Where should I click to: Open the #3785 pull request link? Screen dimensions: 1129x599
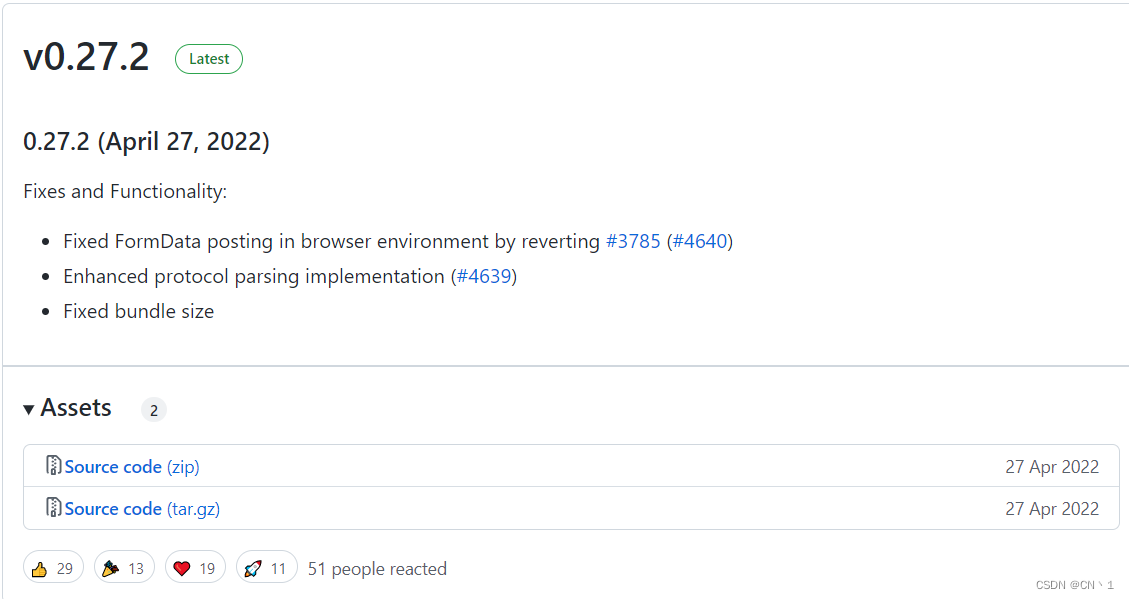(633, 241)
